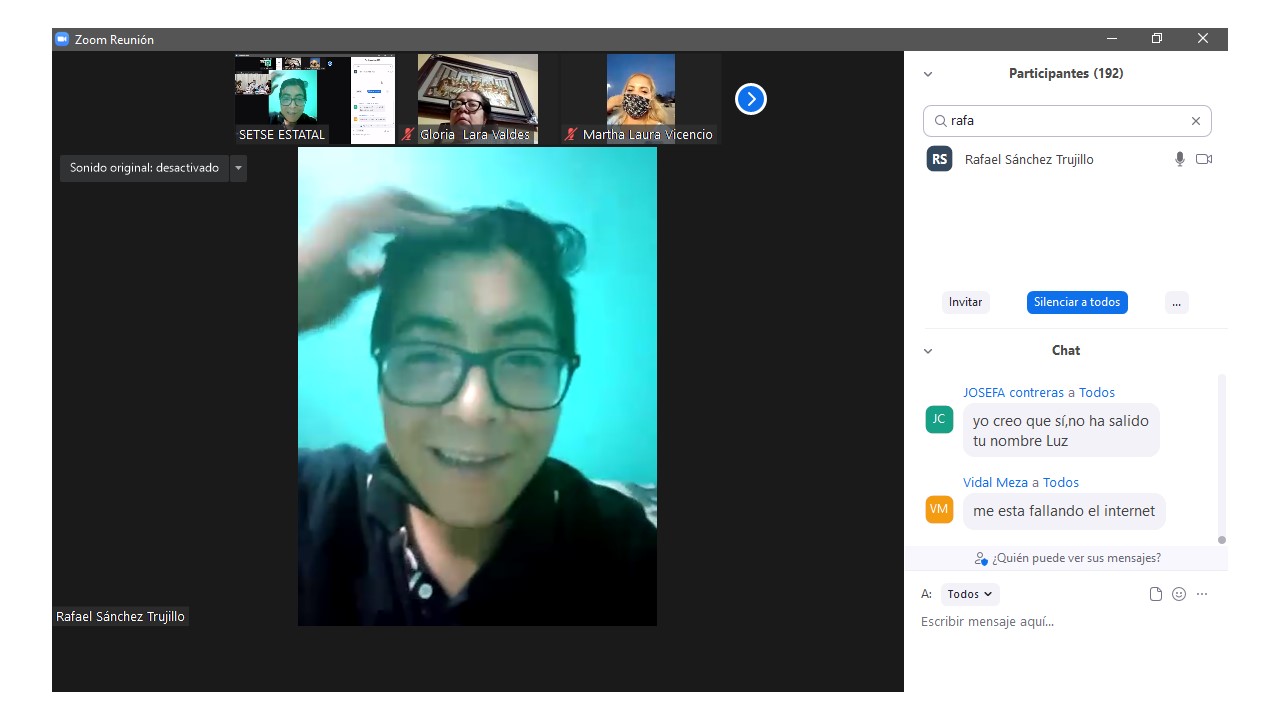1280x720 pixels.
Task: Open the more options button beside Silenciar a todos
Action: pos(1176,302)
